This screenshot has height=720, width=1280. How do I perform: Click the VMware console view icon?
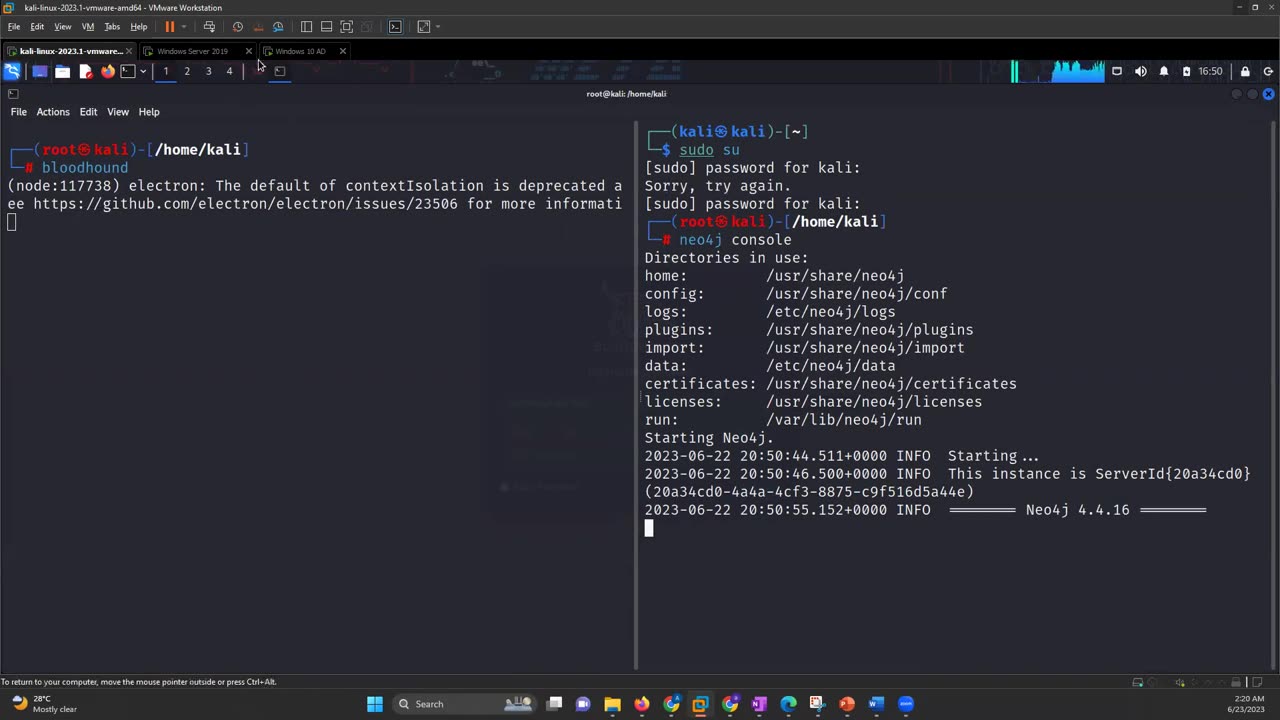pos(395,27)
